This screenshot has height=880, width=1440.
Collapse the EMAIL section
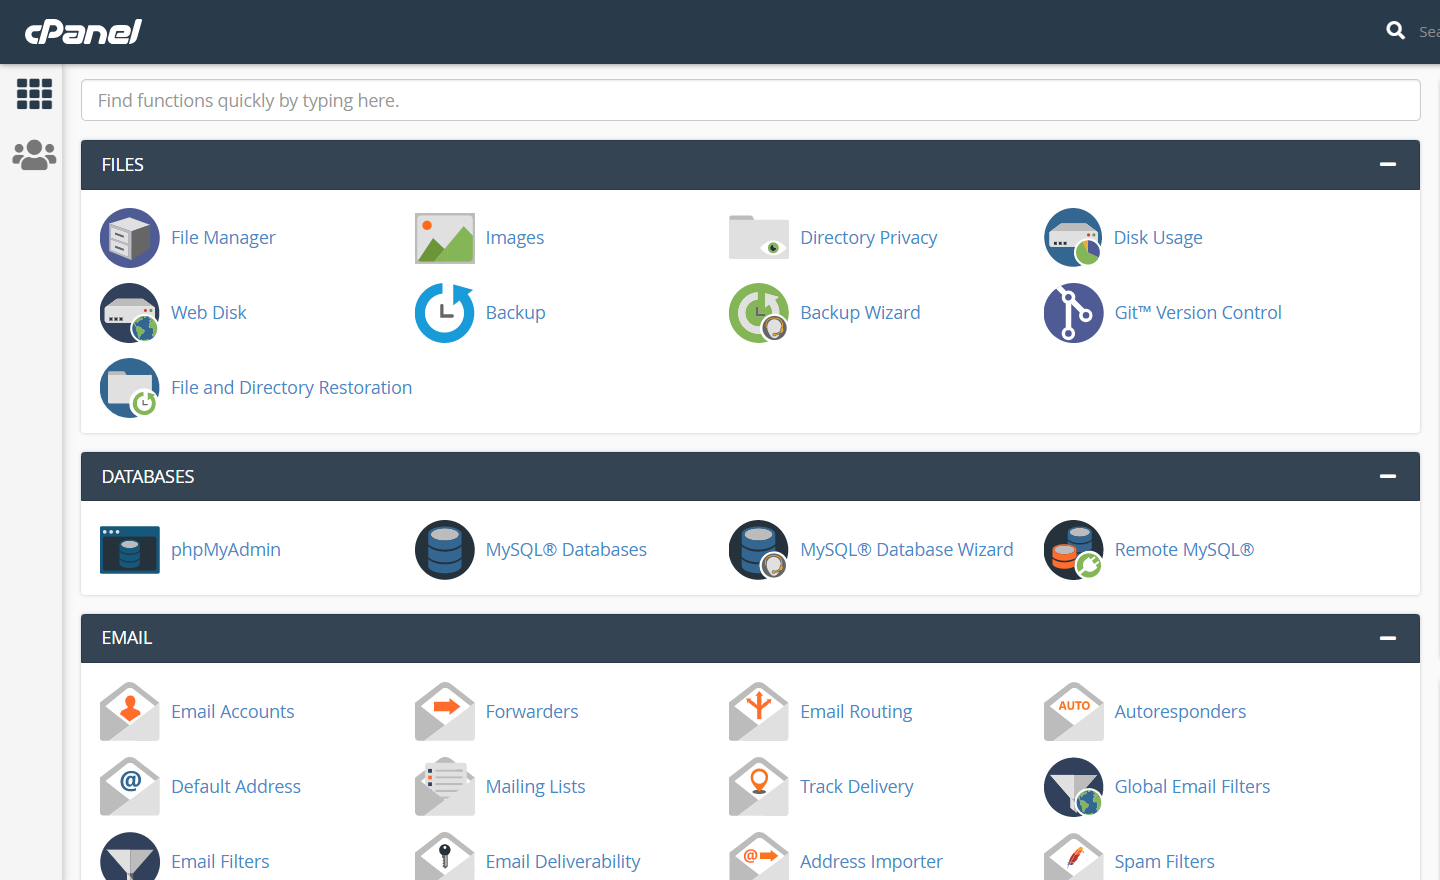1388,638
